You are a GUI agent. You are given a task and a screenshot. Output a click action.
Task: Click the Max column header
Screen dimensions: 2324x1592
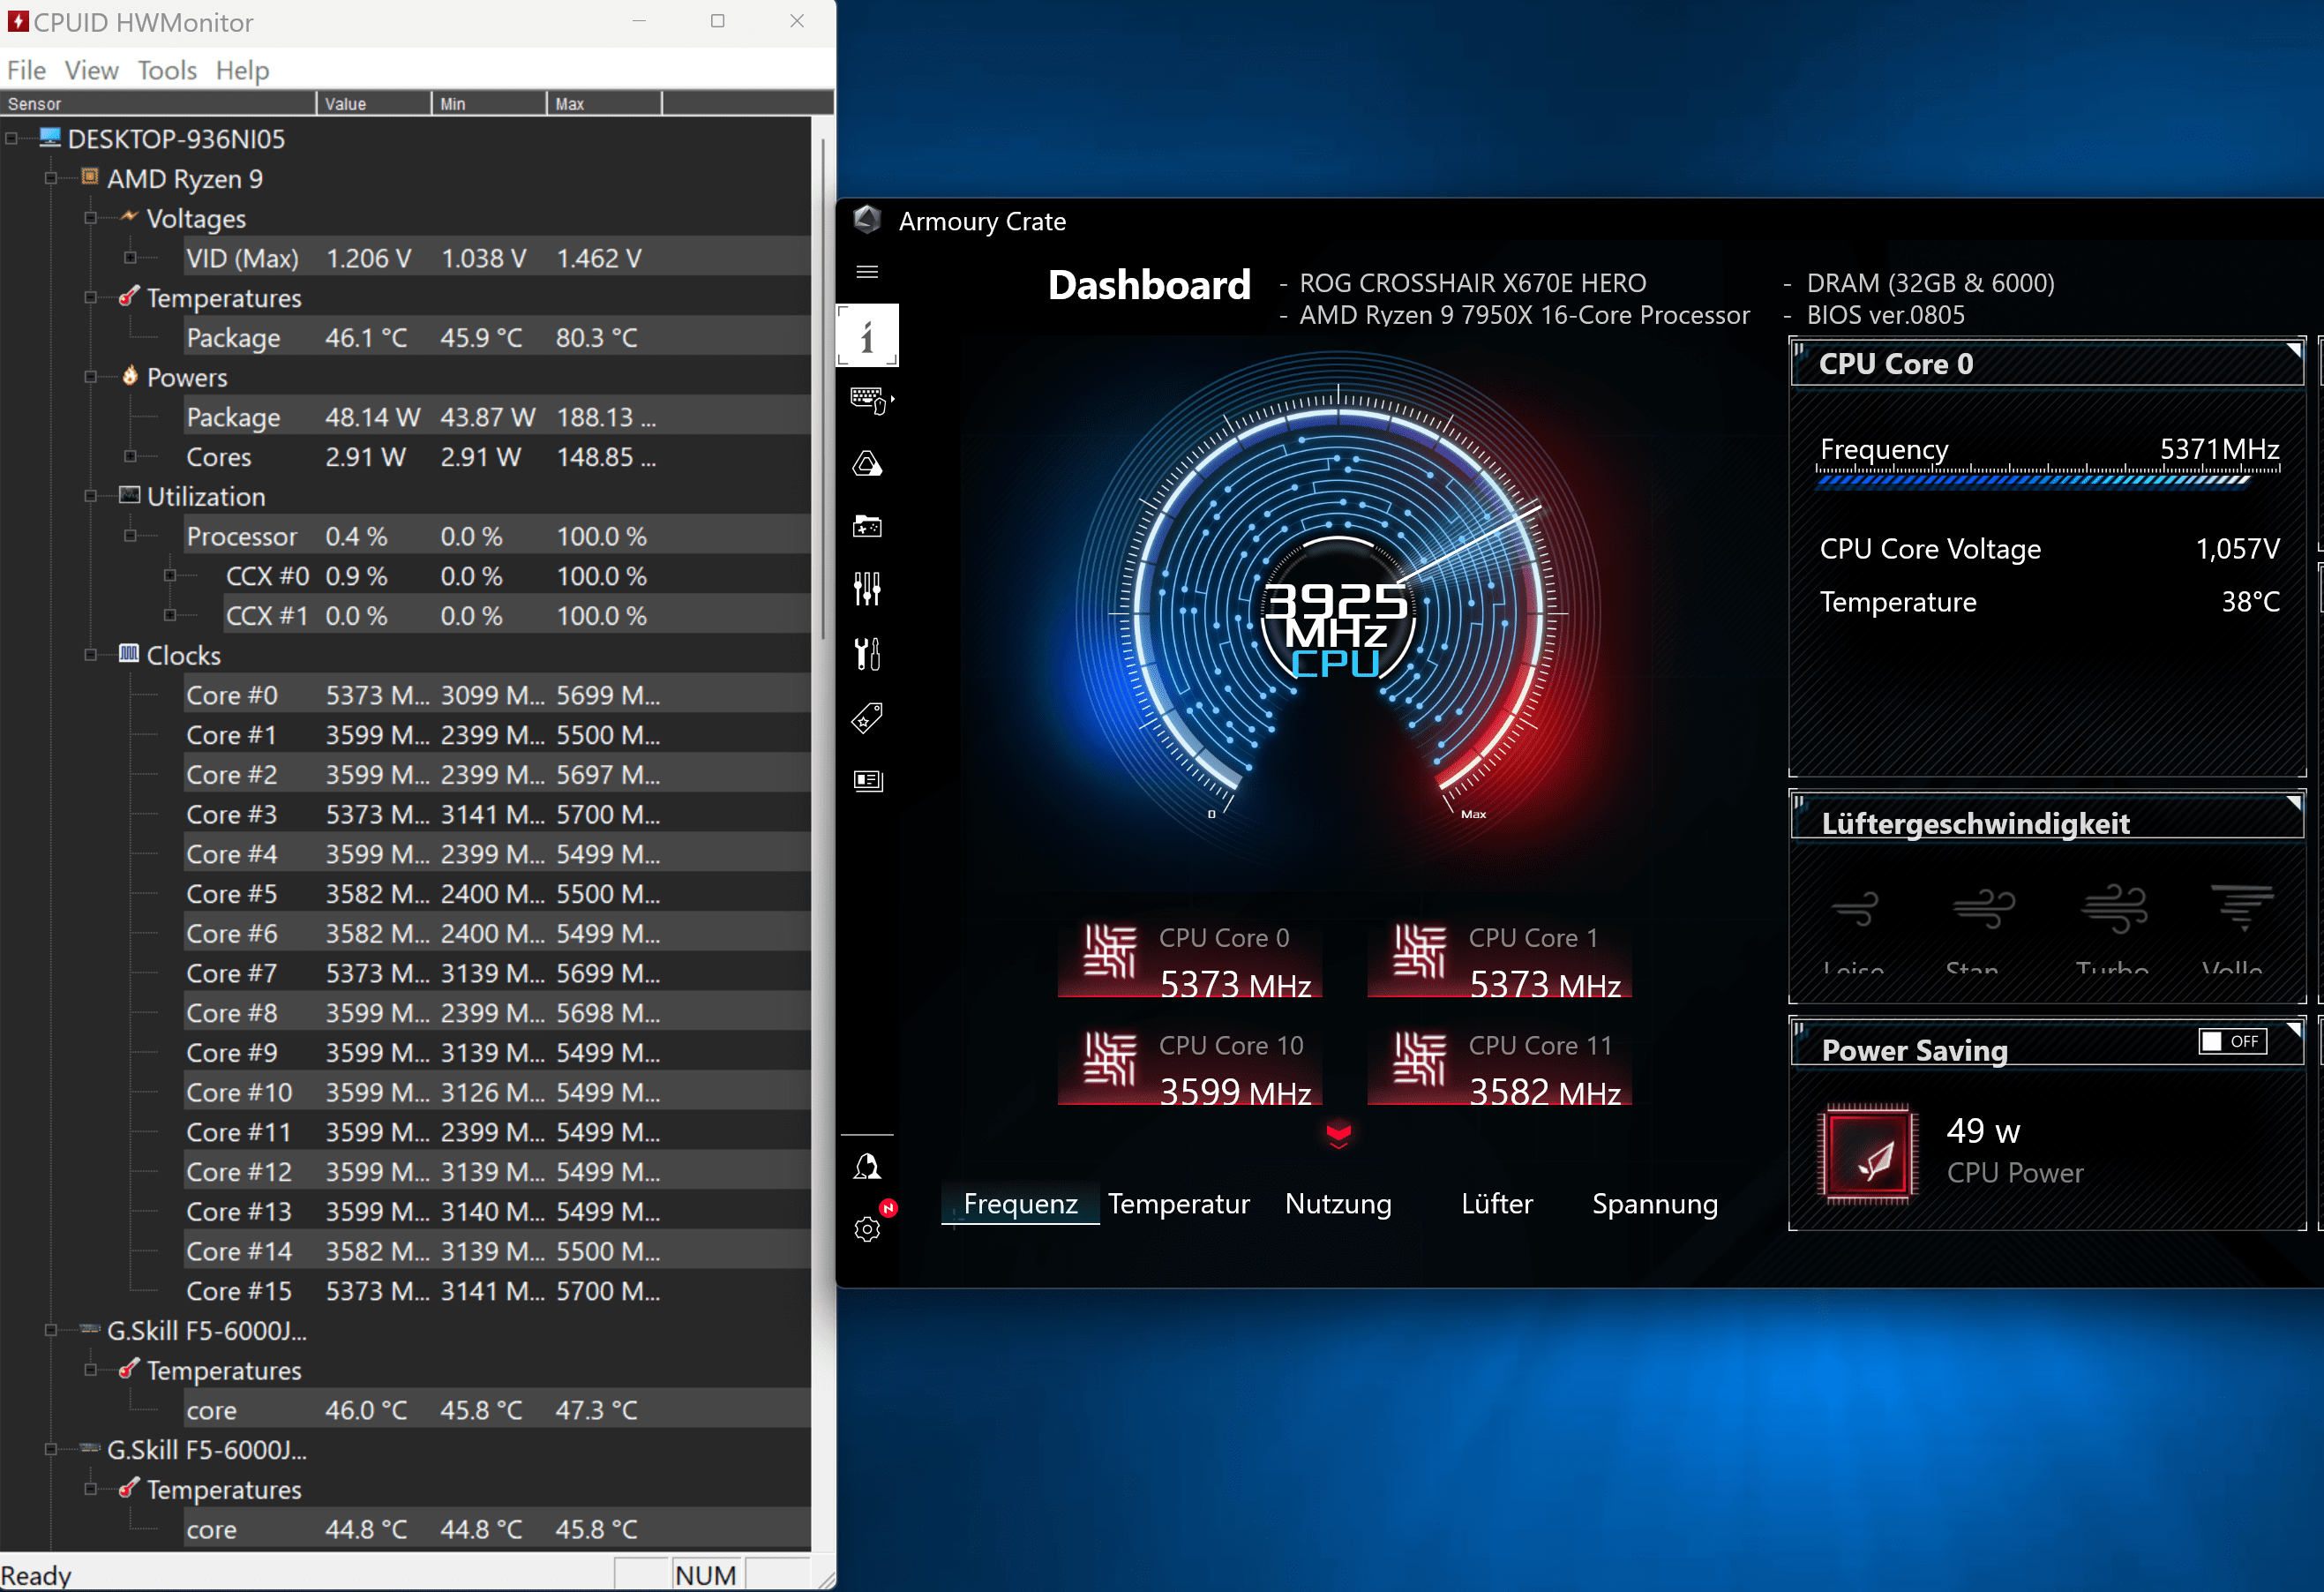pyautogui.click(x=605, y=103)
